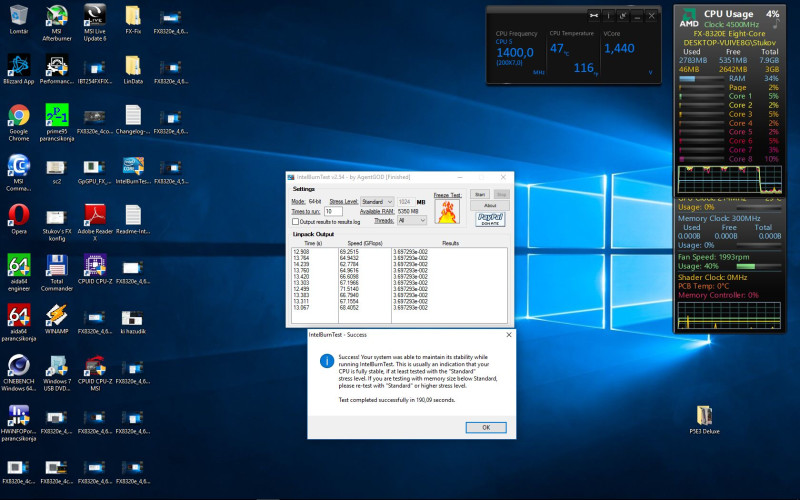This screenshot has height=500, width=800.
Task: Click the Stop button in IntelBurnTest
Action: click(x=502, y=194)
